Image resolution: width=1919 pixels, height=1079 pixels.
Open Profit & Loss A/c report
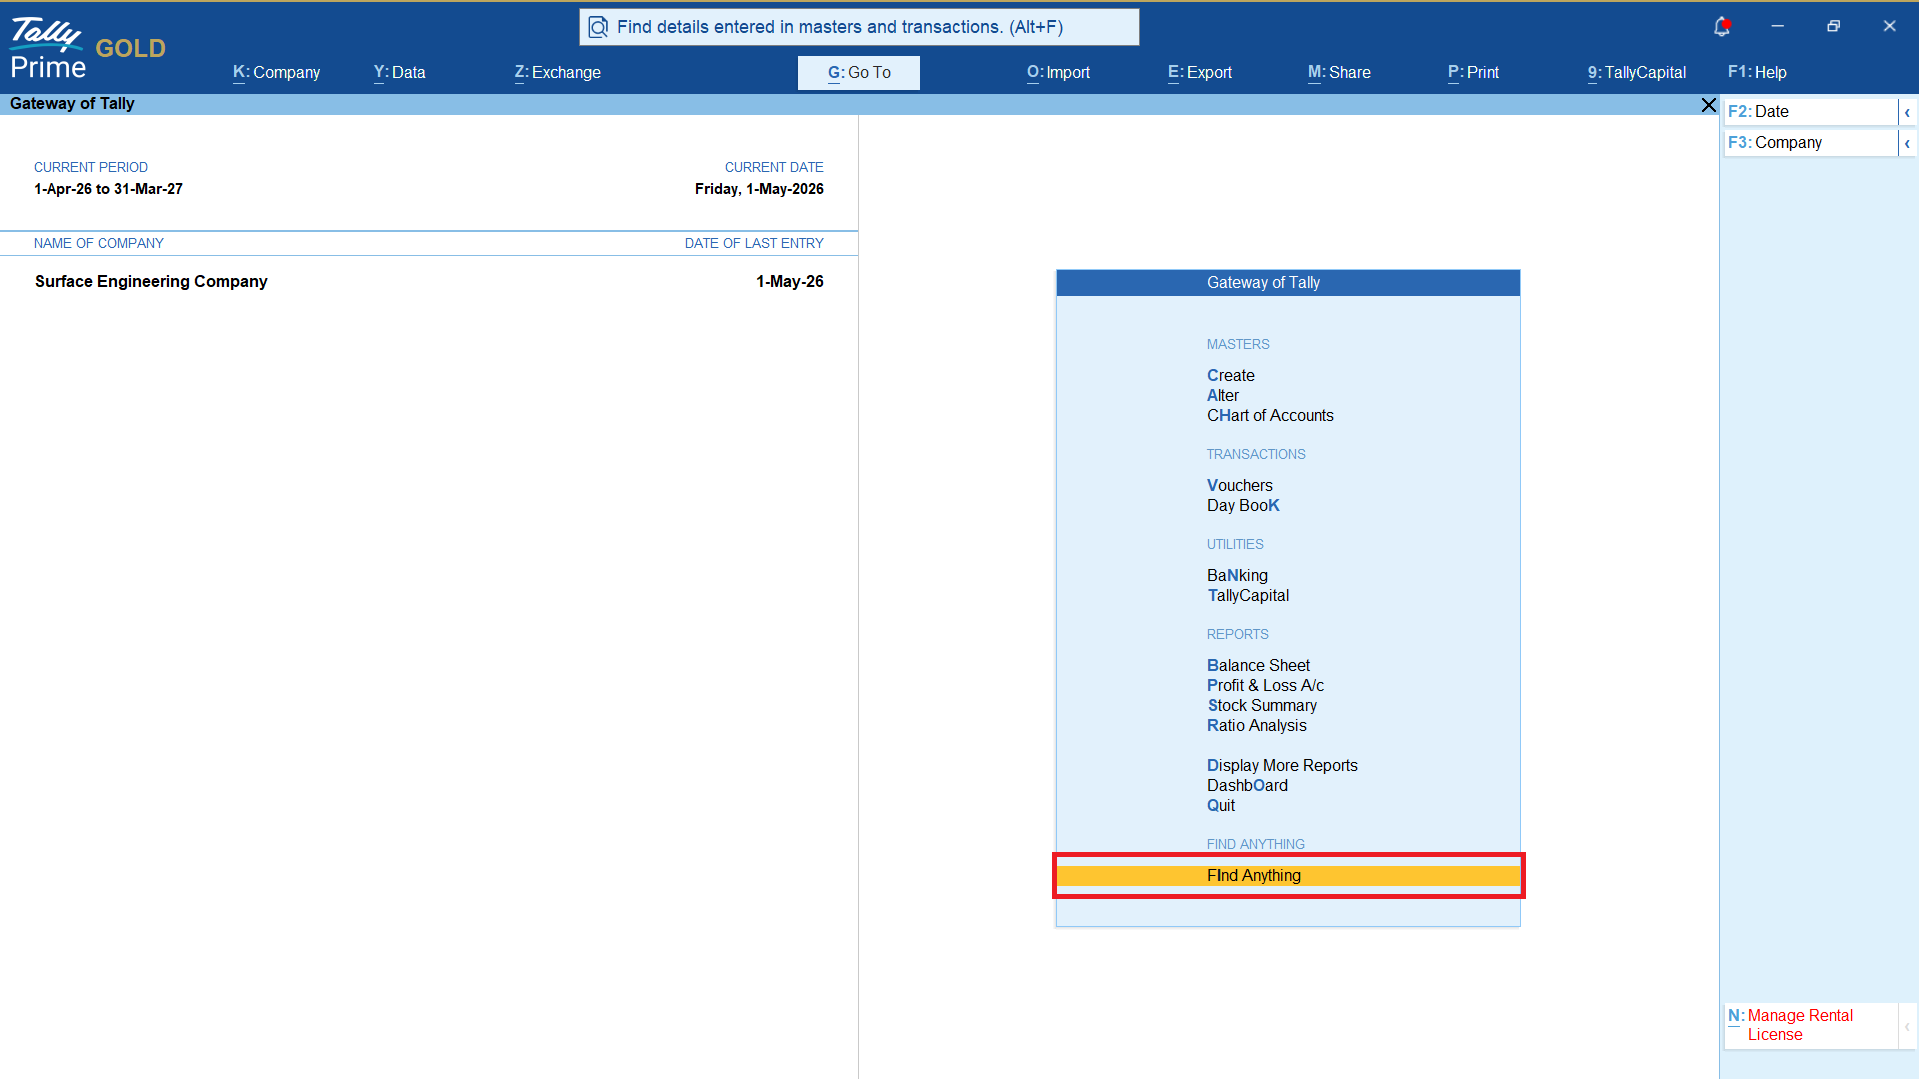click(x=1265, y=686)
